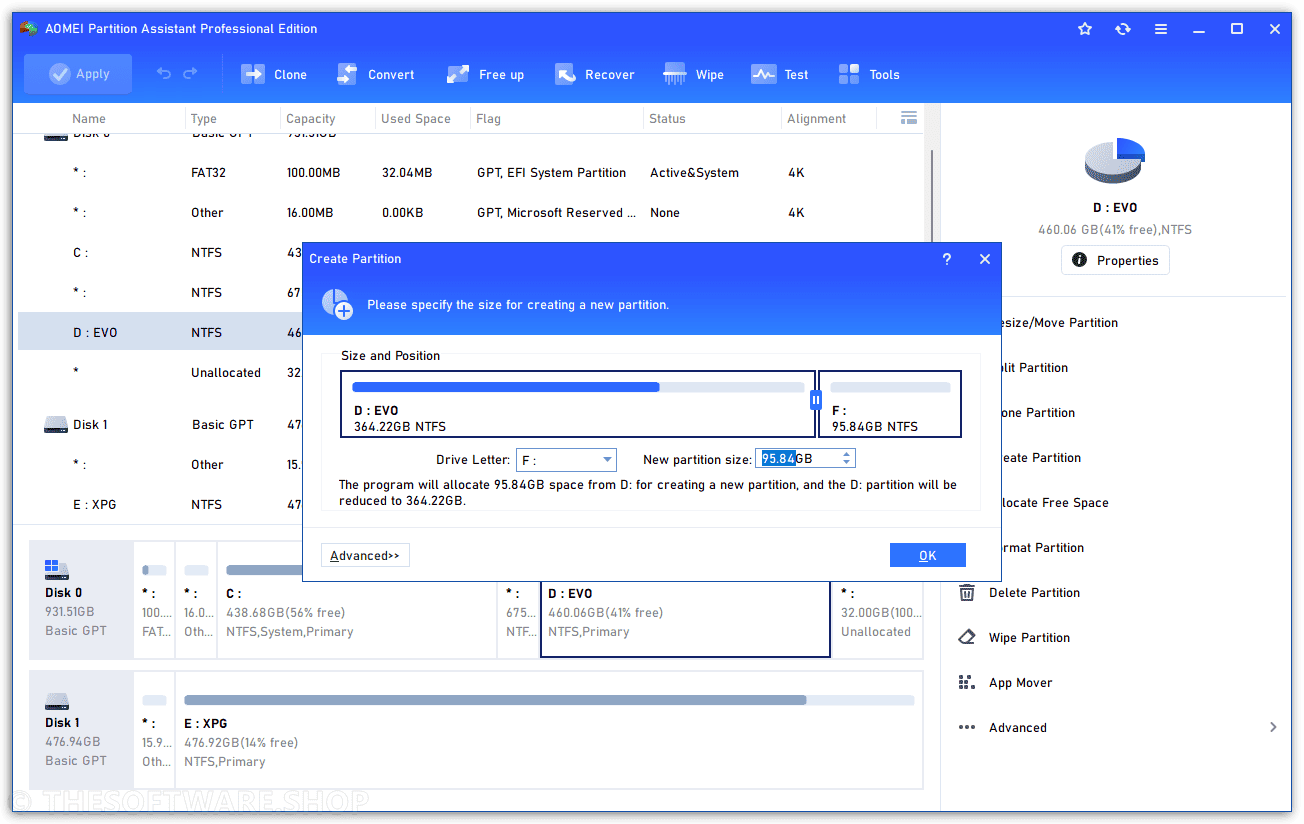The height and width of the screenshot is (824, 1304).
Task: Sort by Alignment column header
Action: point(816,118)
